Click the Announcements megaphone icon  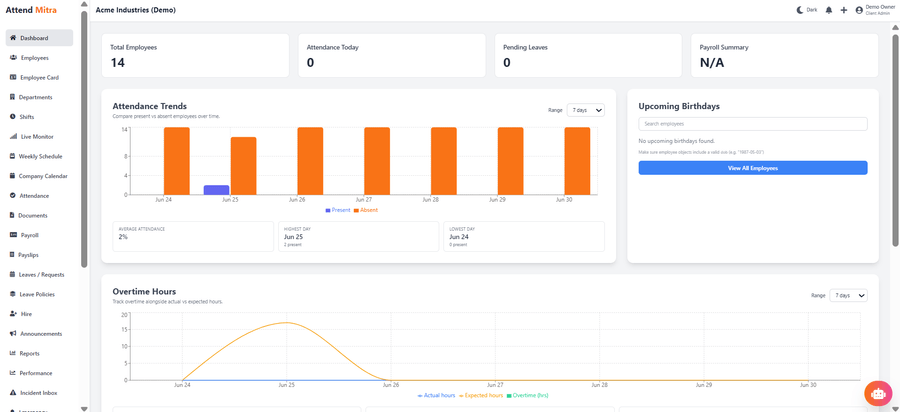(13, 333)
